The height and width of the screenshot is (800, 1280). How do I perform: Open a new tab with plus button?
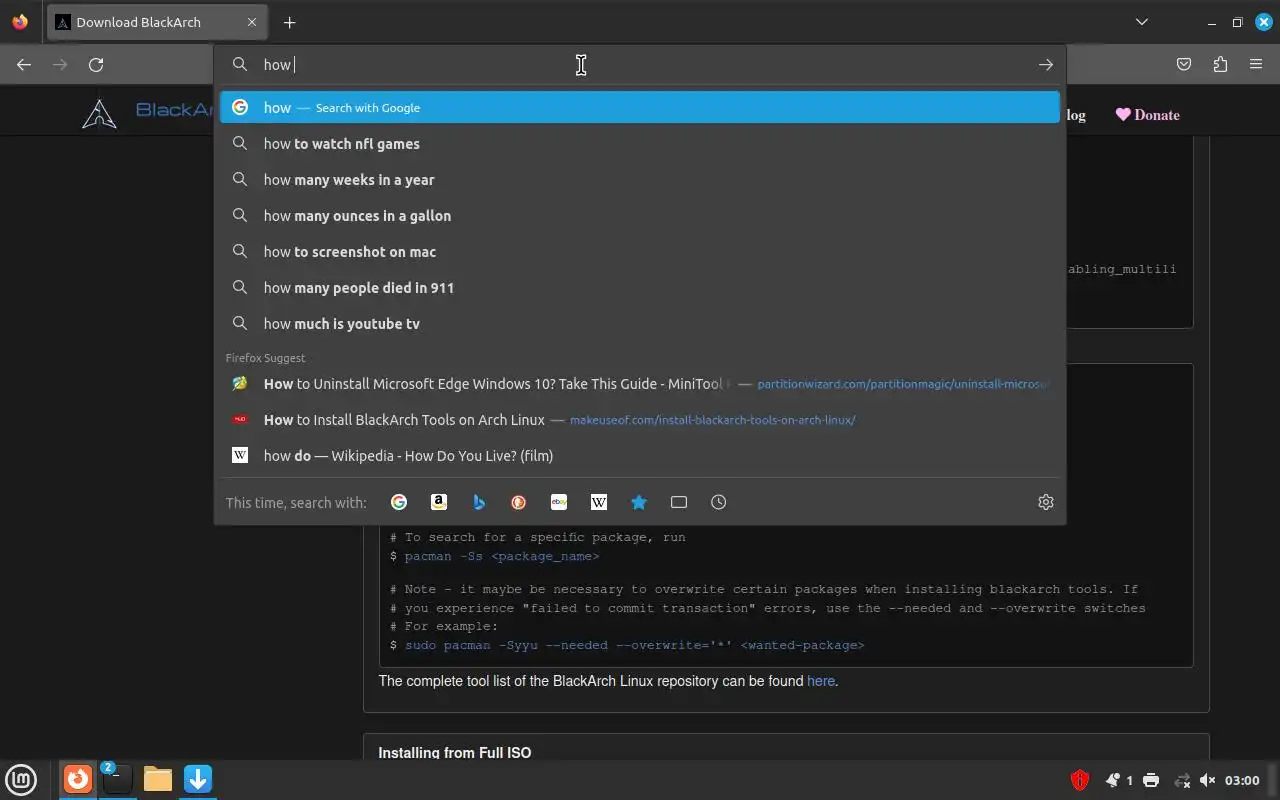click(289, 22)
